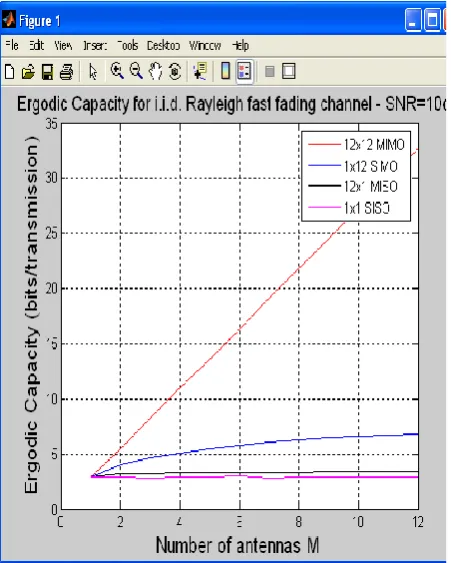
Task: Activate the Zoom In tool
Action: pyautogui.click(x=117, y=71)
